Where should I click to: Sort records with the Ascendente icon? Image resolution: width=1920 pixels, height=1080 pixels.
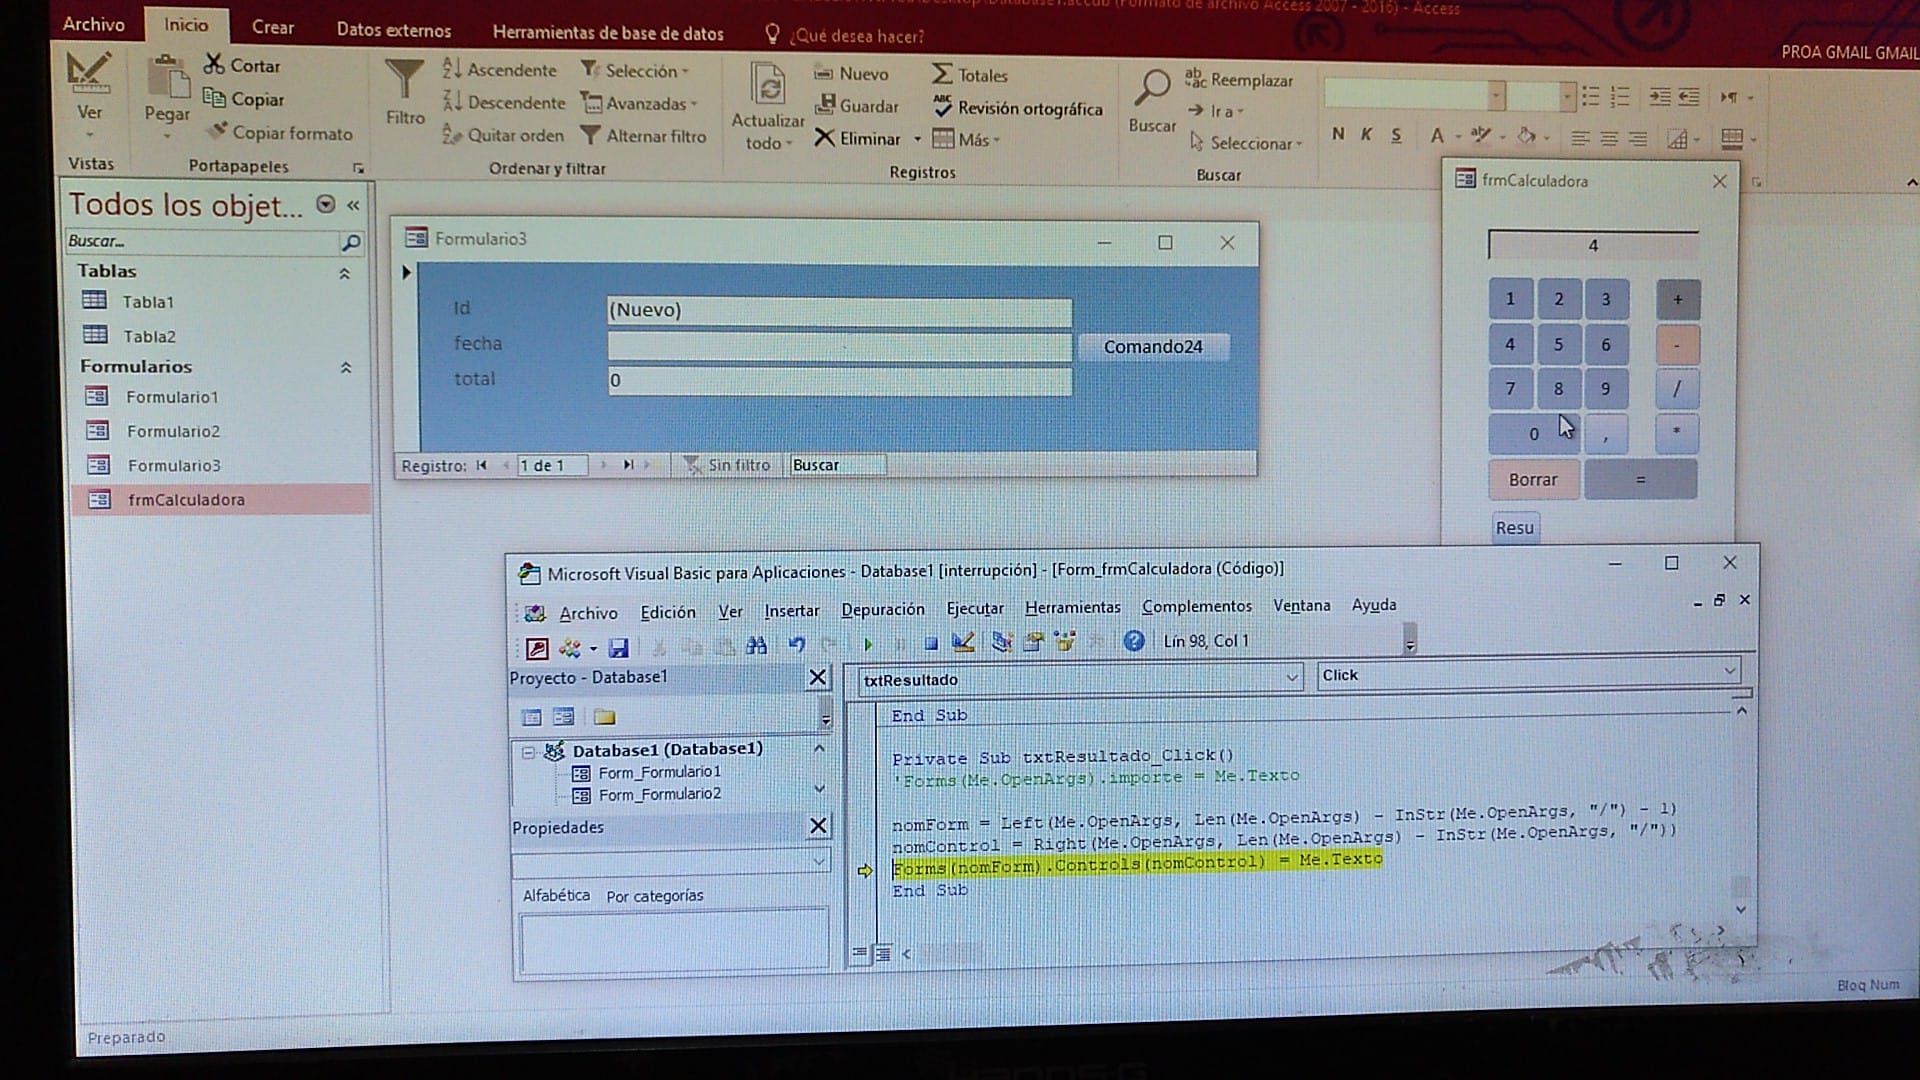point(452,70)
